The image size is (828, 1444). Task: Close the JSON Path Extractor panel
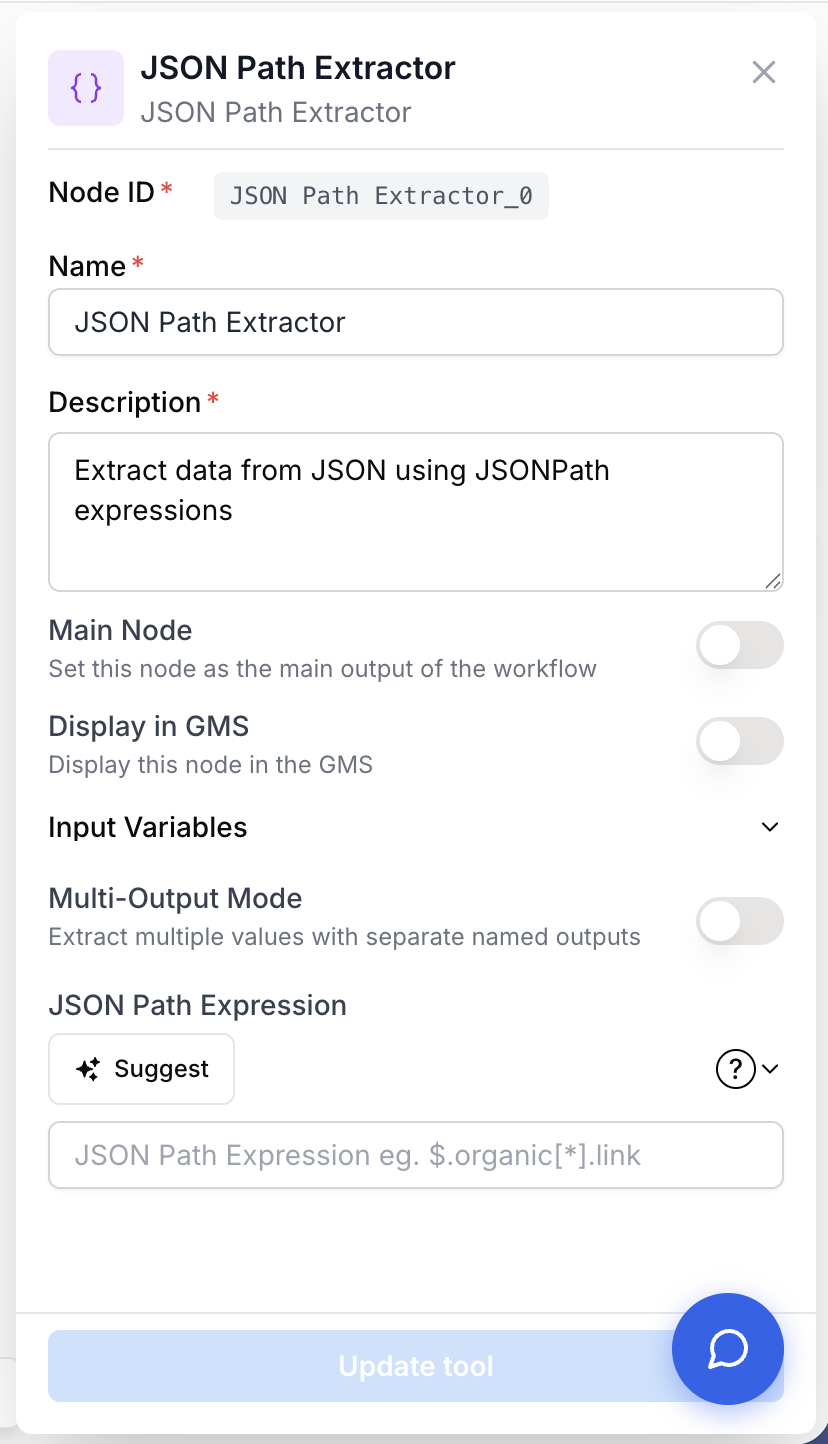coord(764,72)
